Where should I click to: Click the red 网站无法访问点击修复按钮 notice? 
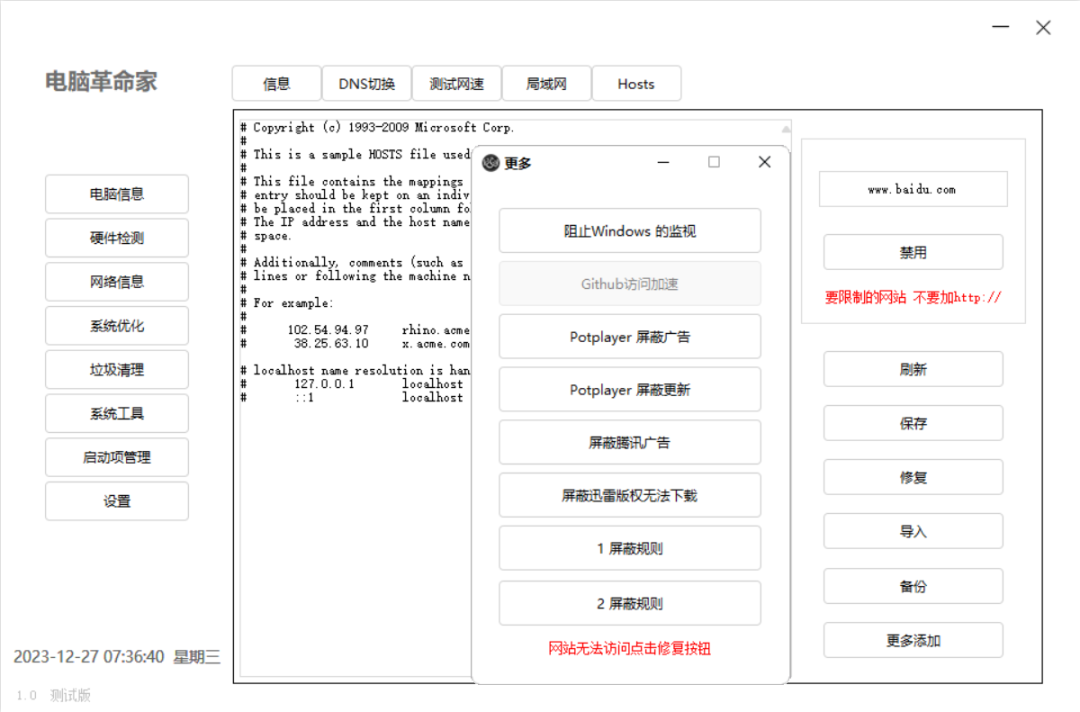pyautogui.click(x=630, y=649)
